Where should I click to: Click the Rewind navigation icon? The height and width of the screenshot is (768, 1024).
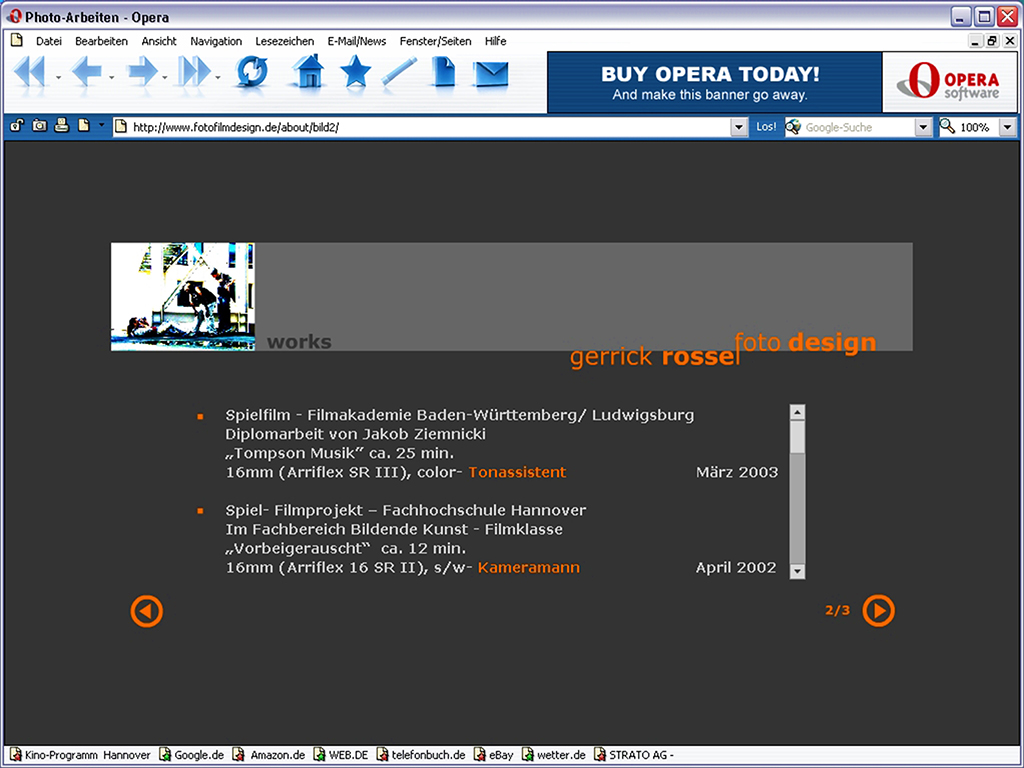(x=29, y=71)
